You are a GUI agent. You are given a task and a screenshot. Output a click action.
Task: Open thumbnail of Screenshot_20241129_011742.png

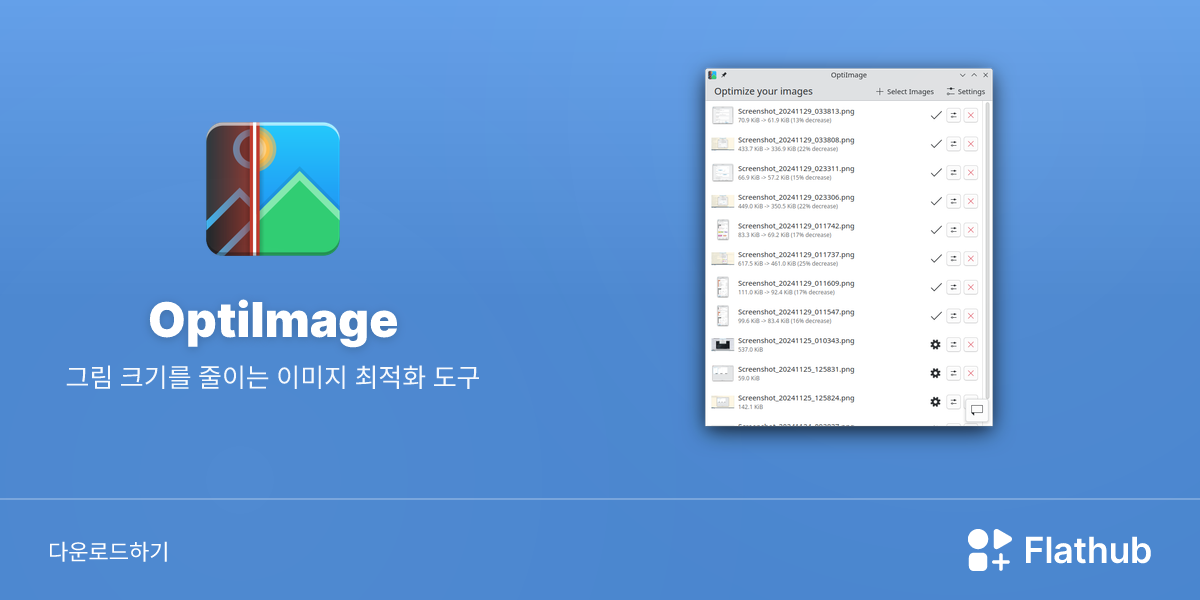(723, 230)
